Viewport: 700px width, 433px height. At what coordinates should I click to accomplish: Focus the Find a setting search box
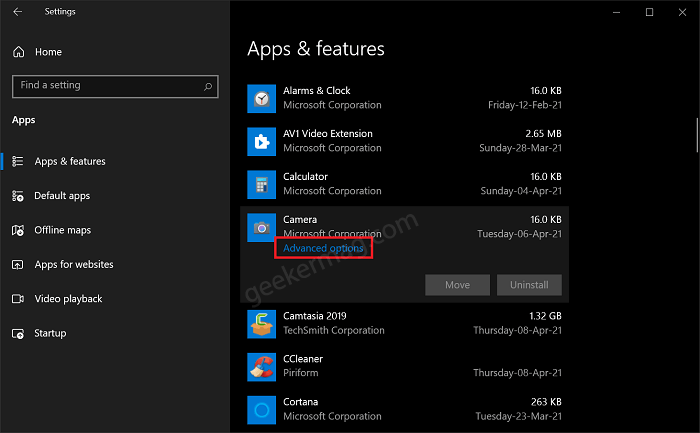115,86
